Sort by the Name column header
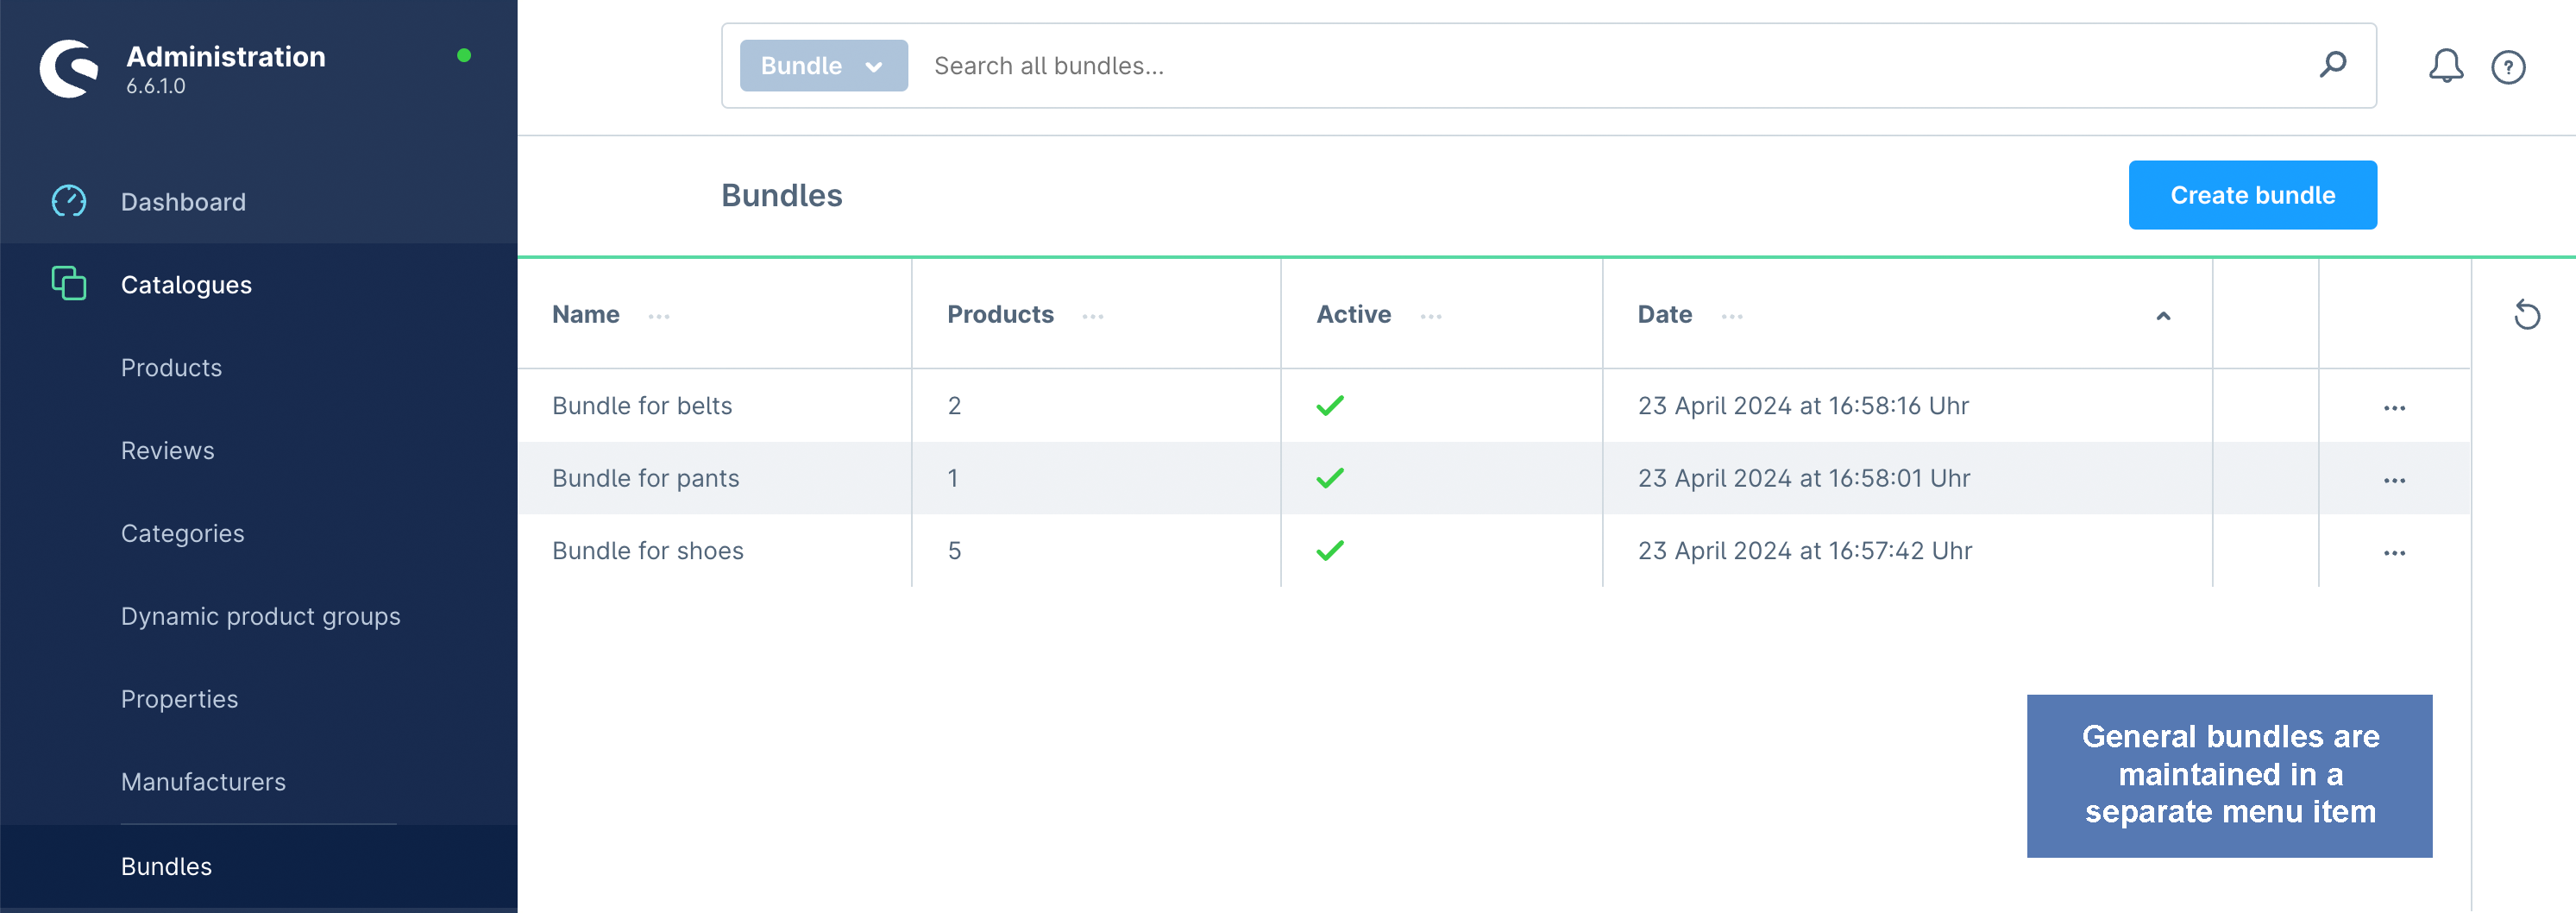The height and width of the screenshot is (913, 2576). pos(586,314)
